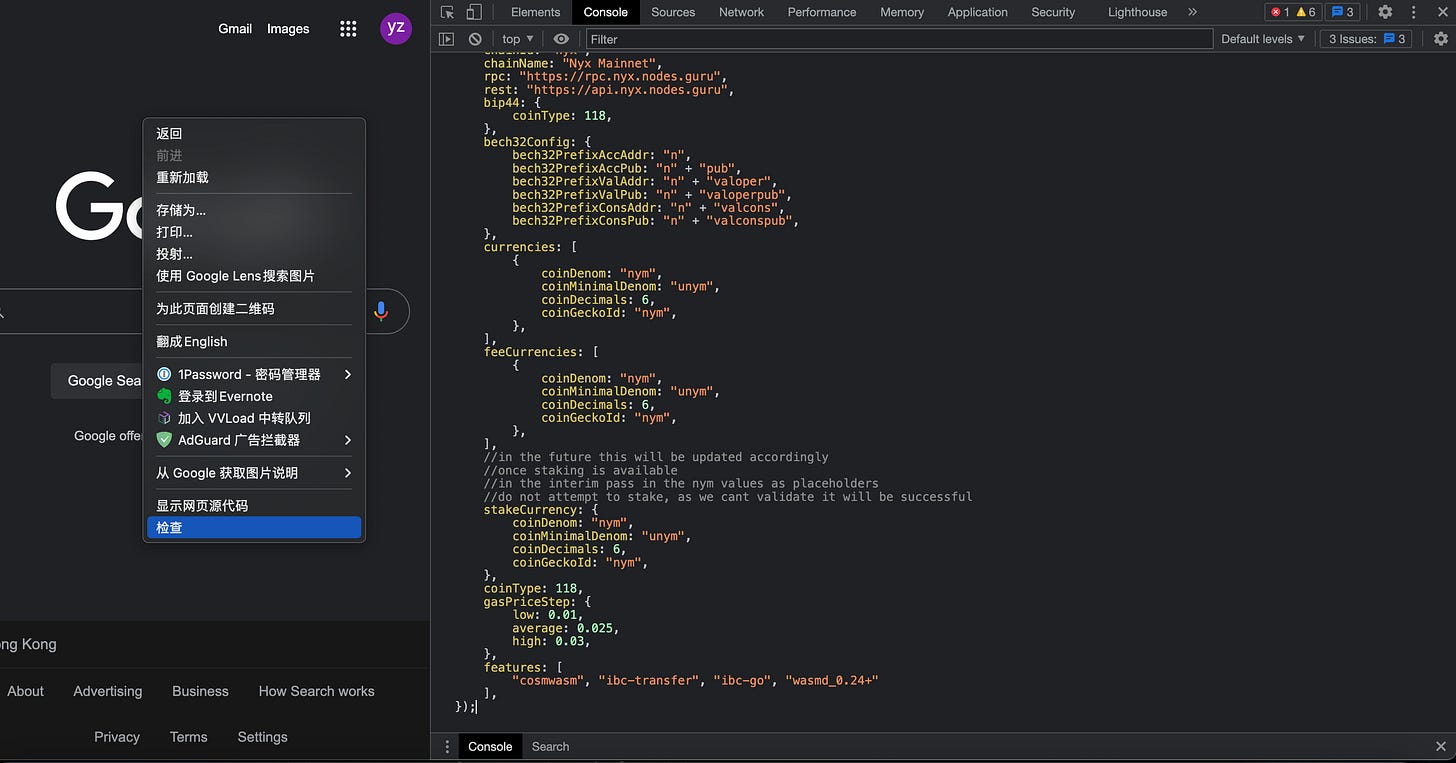Open the yz account avatar

(396, 28)
